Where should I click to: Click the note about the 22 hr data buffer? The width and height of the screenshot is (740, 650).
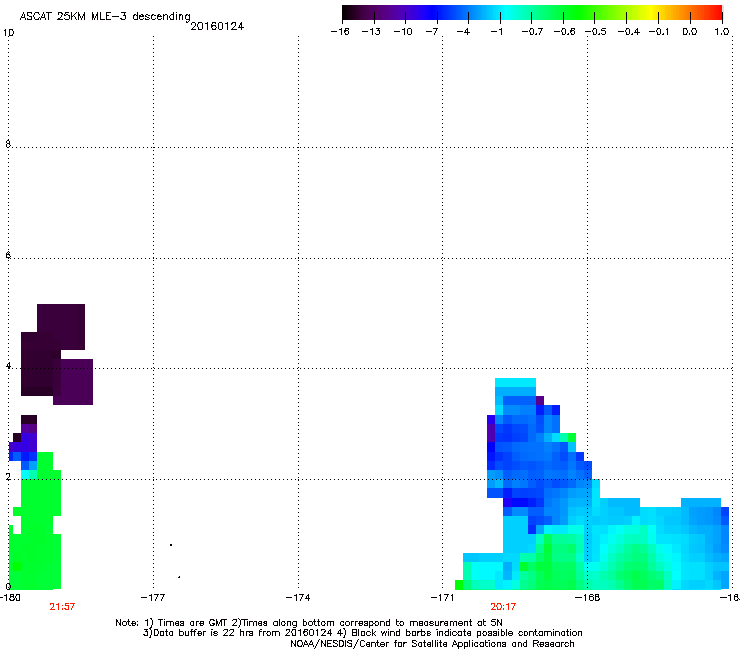237,633
